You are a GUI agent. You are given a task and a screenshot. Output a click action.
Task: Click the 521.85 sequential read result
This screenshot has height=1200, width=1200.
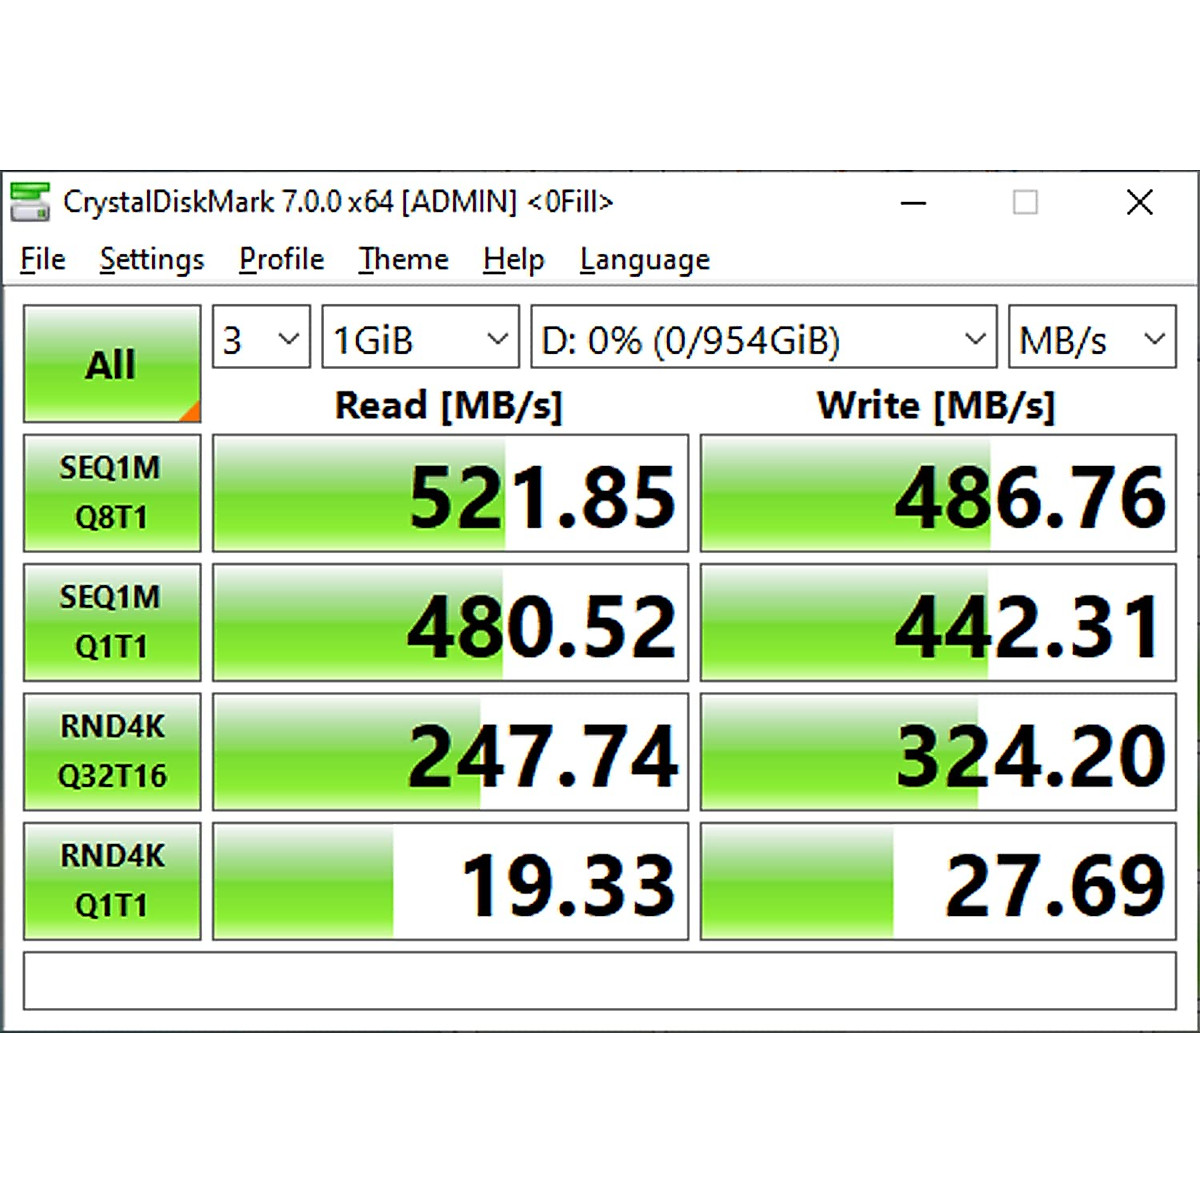pos(451,494)
